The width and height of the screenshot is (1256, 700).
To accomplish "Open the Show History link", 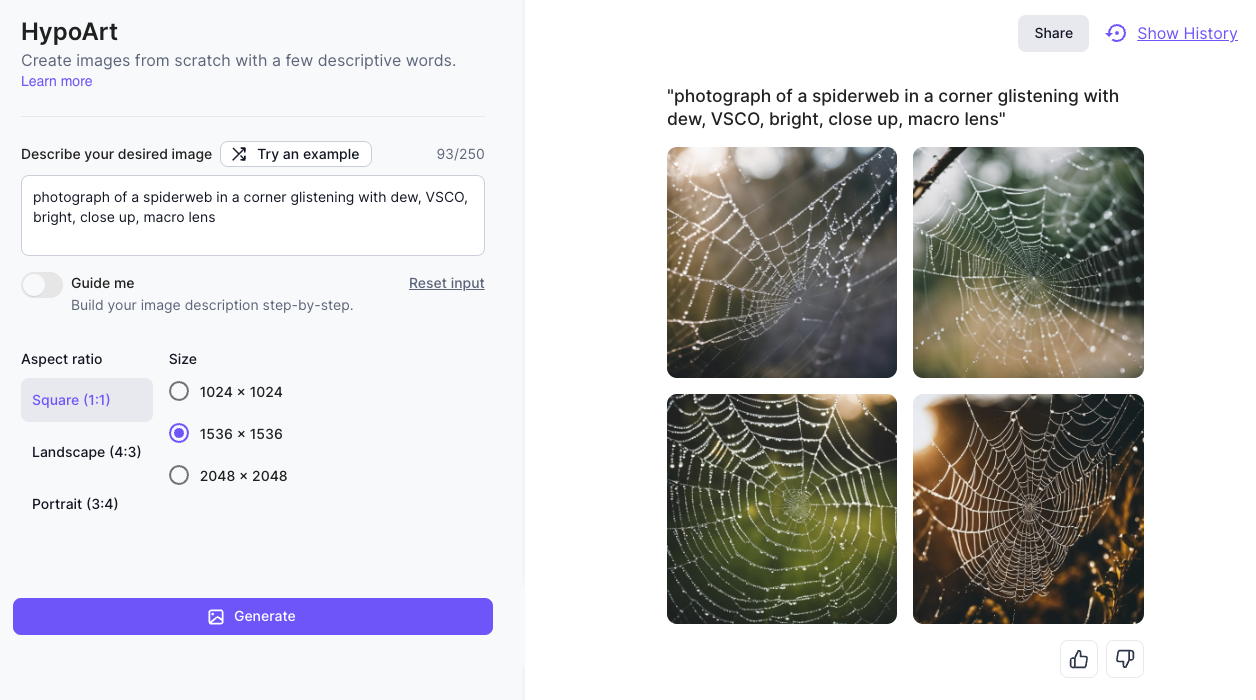I will [x=1187, y=33].
